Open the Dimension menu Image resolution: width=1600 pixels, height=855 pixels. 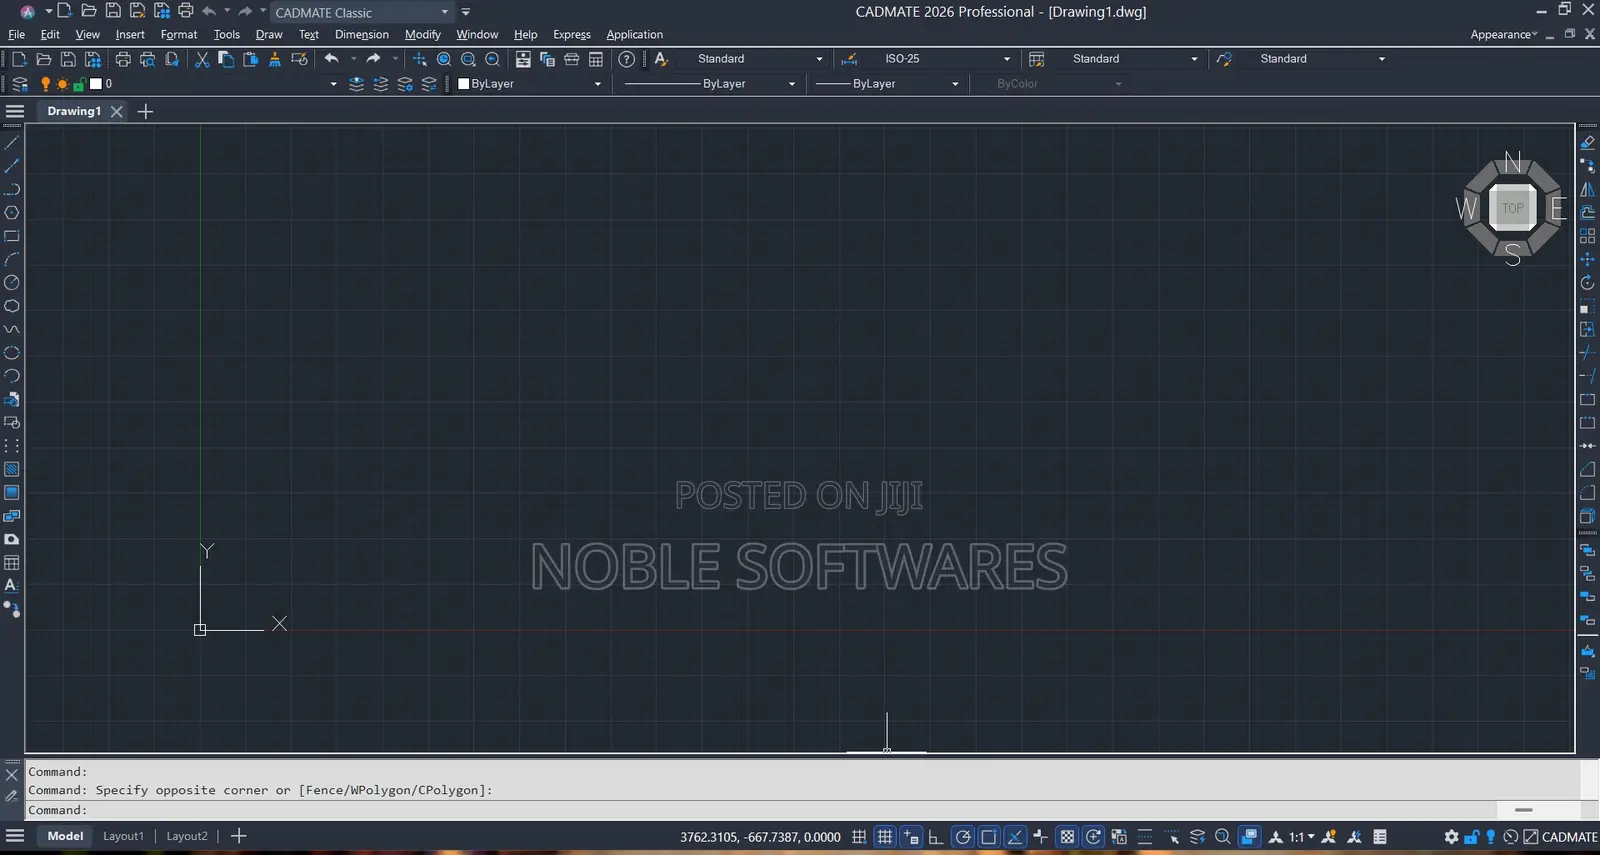point(362,34)
